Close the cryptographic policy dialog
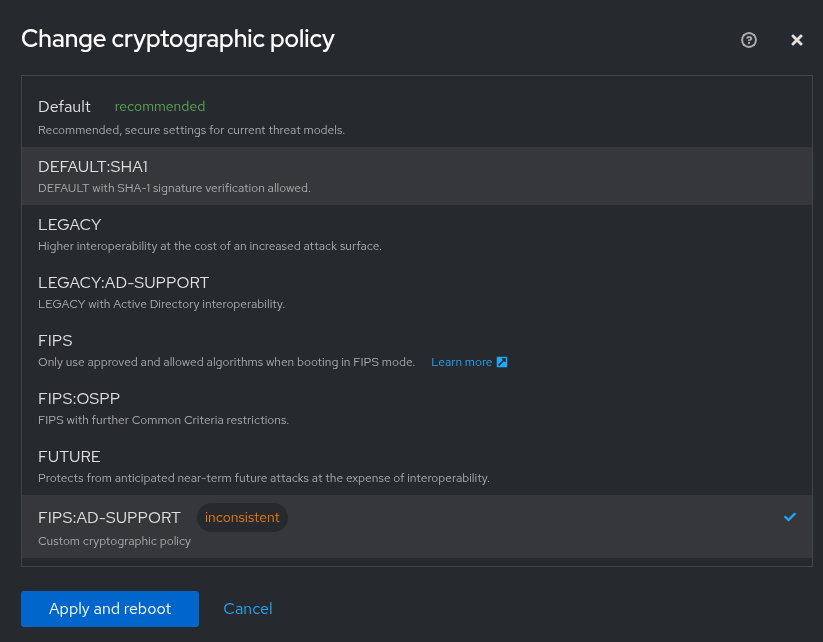Viewport: 823px width, 642px height. [797, 40]
